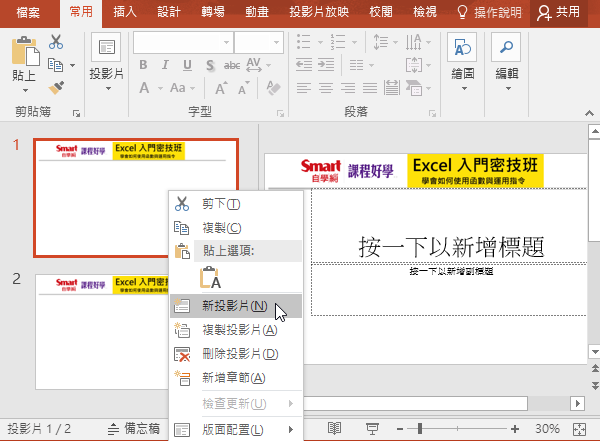600x441 pixels.
Task: Select the Format Painter brush icon
Action: [56, 88]
